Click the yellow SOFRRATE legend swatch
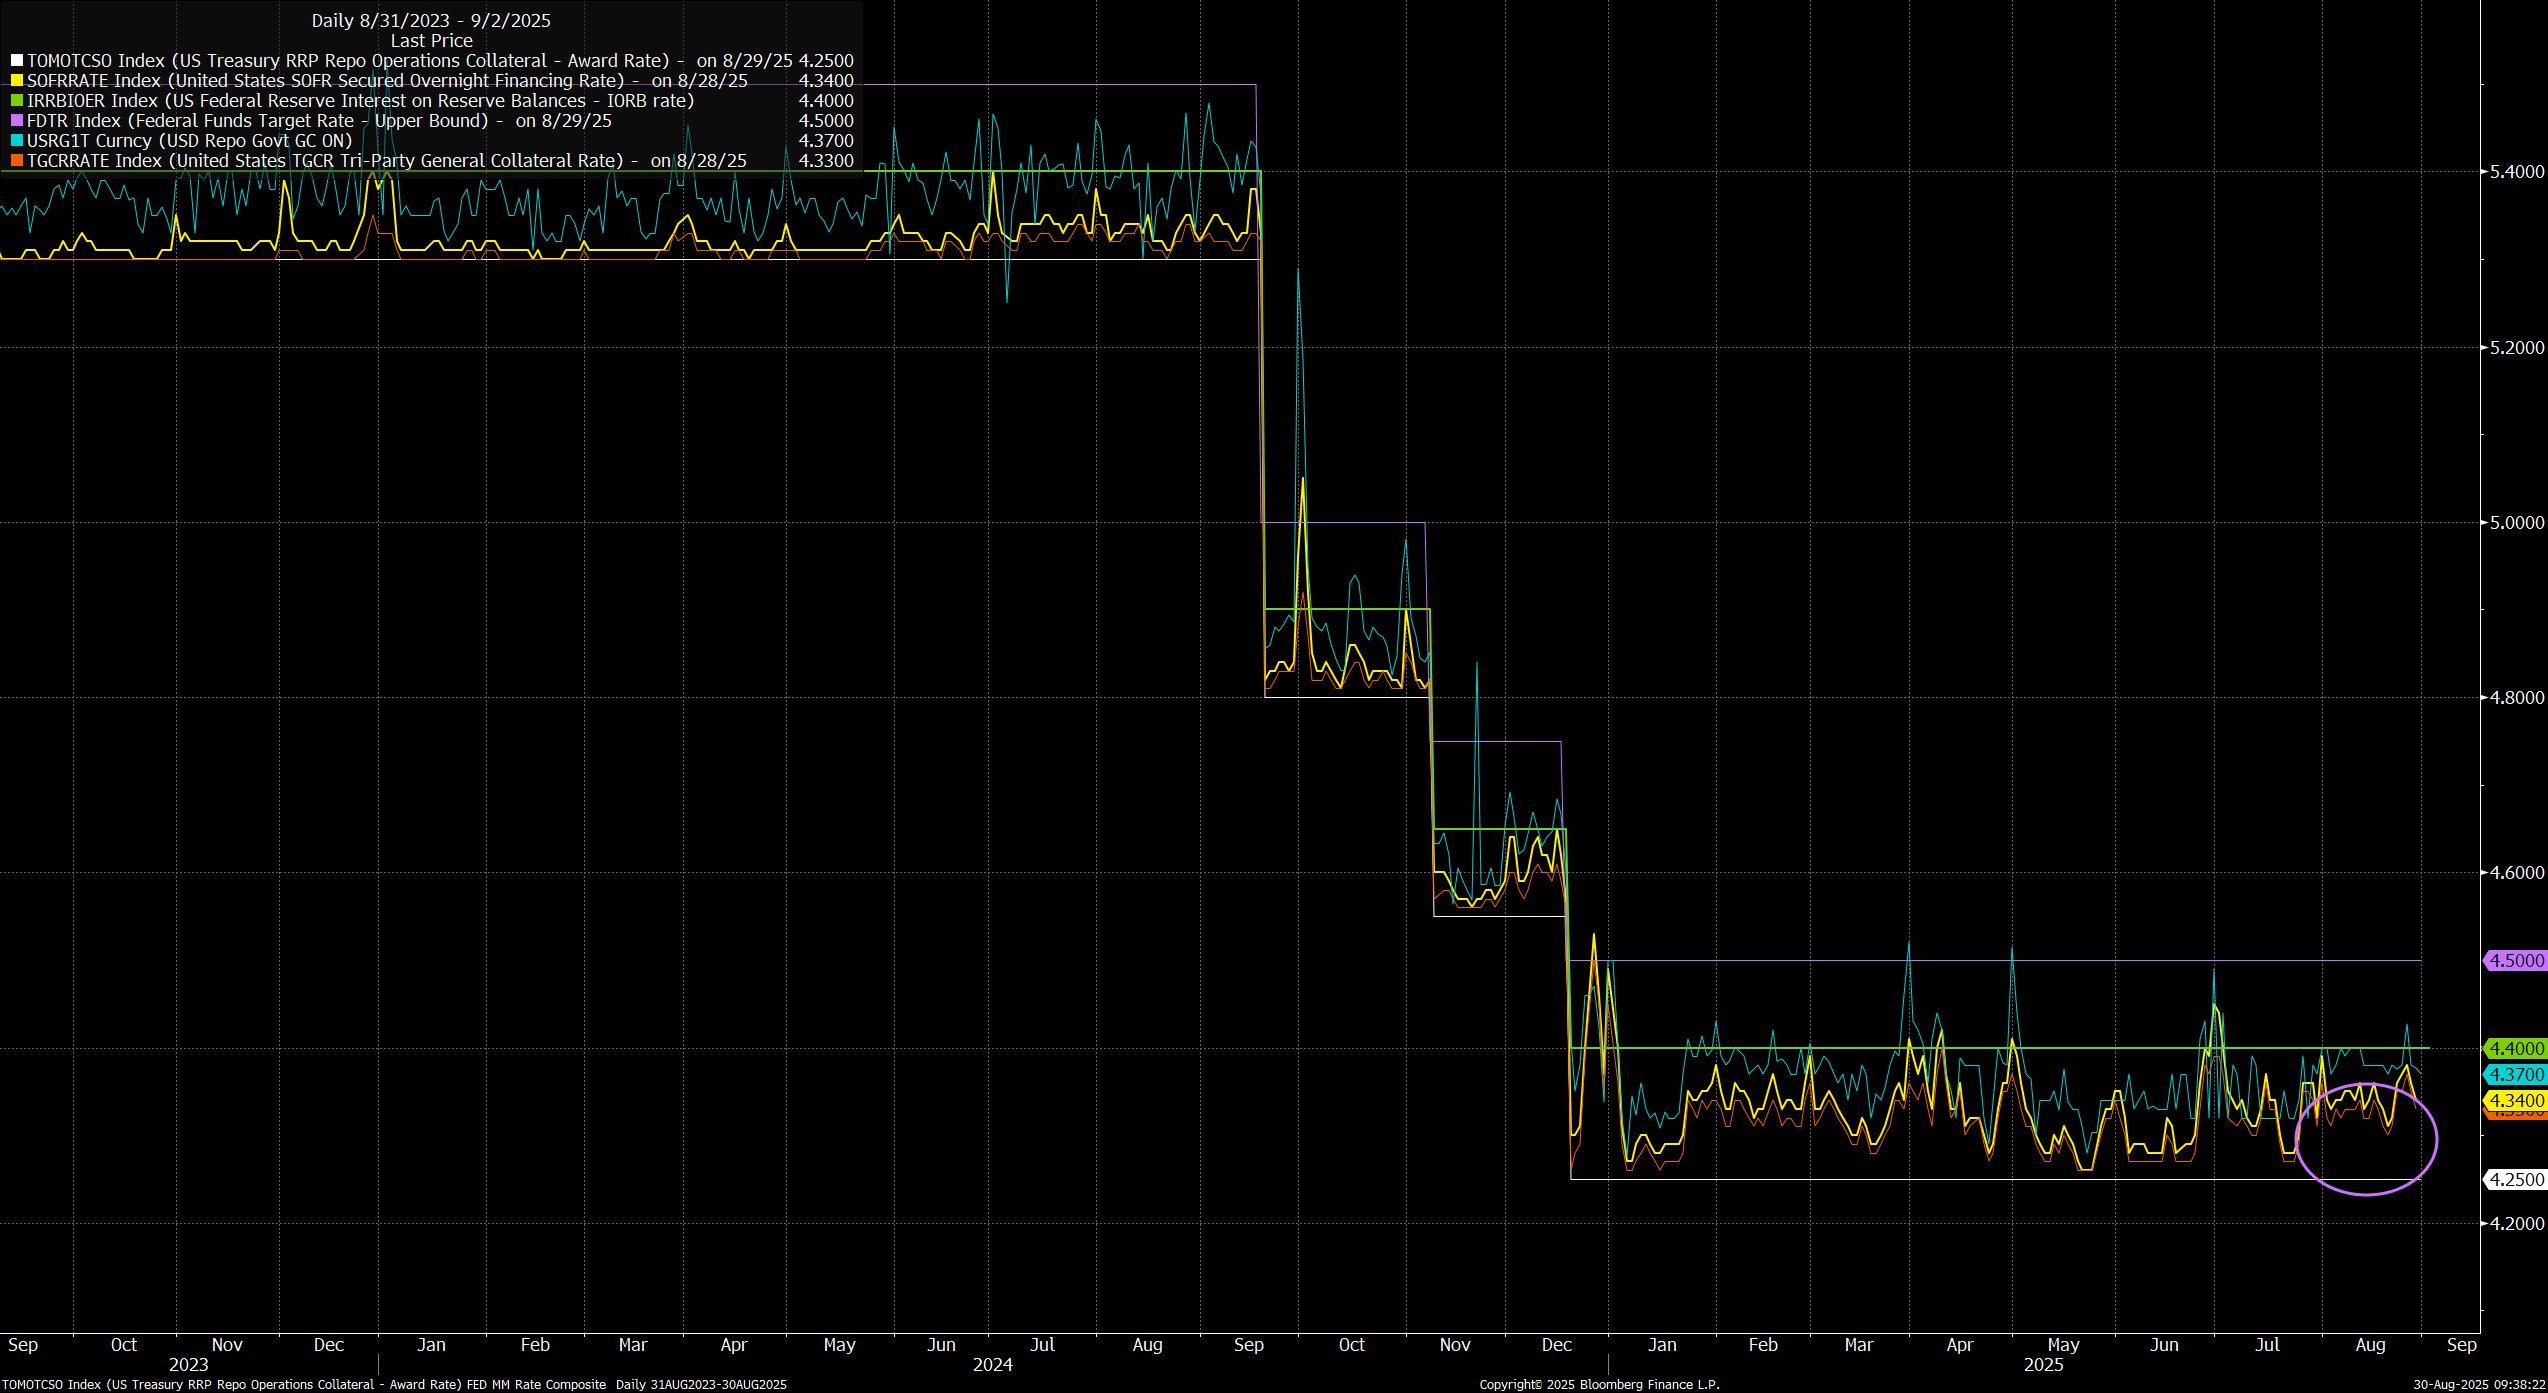2548x1393 pixels. tap(17, 81)
